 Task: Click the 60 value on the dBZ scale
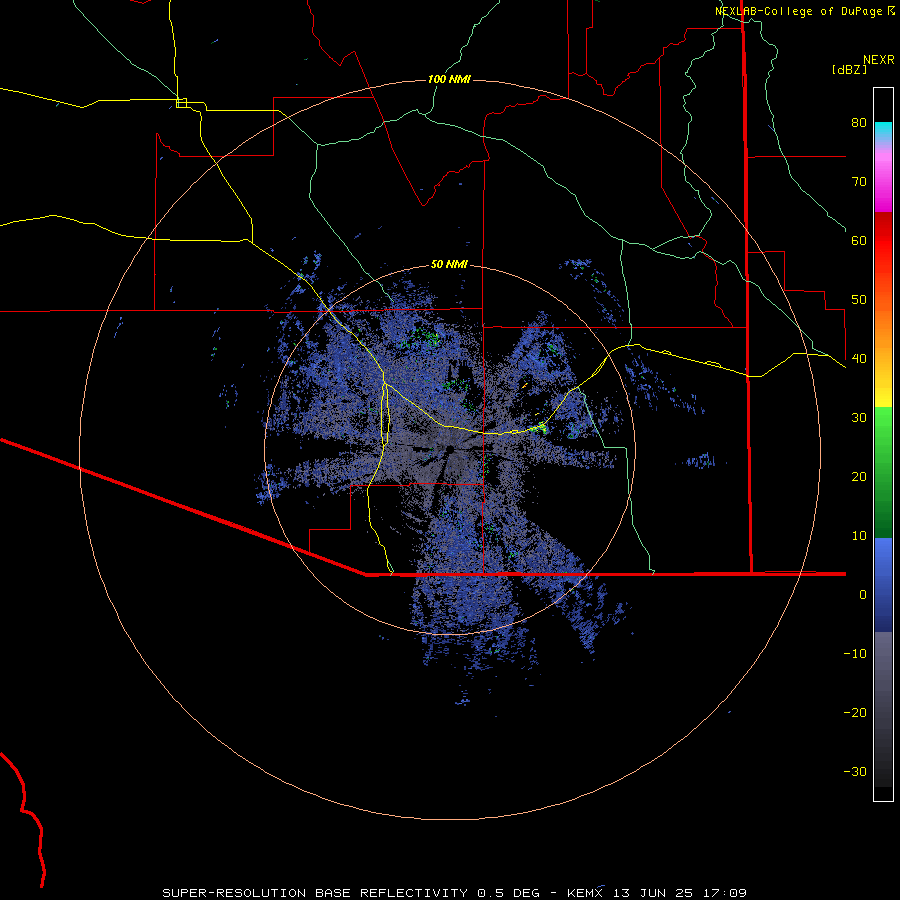point(859,240)
